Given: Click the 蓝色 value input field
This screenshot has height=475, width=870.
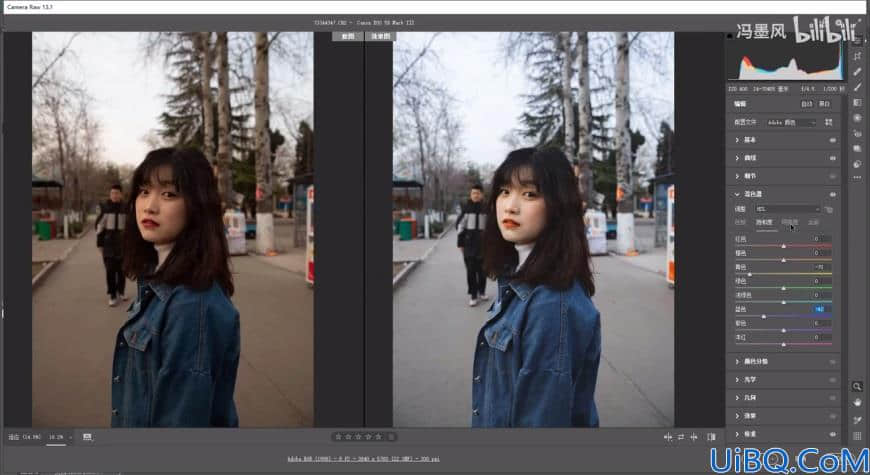Looking at the screenshot, I should pos(820,309).
